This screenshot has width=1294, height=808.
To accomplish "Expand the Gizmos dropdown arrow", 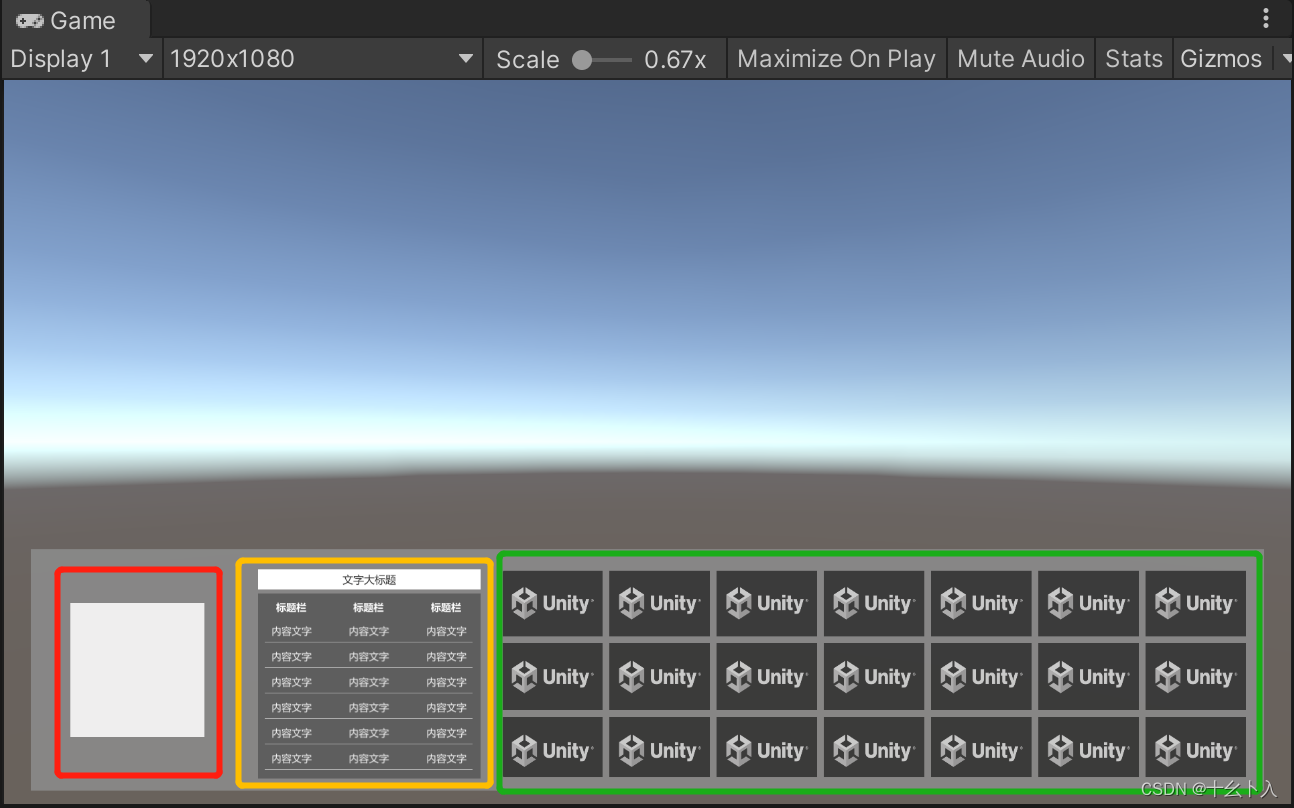I will (1284, 59).
